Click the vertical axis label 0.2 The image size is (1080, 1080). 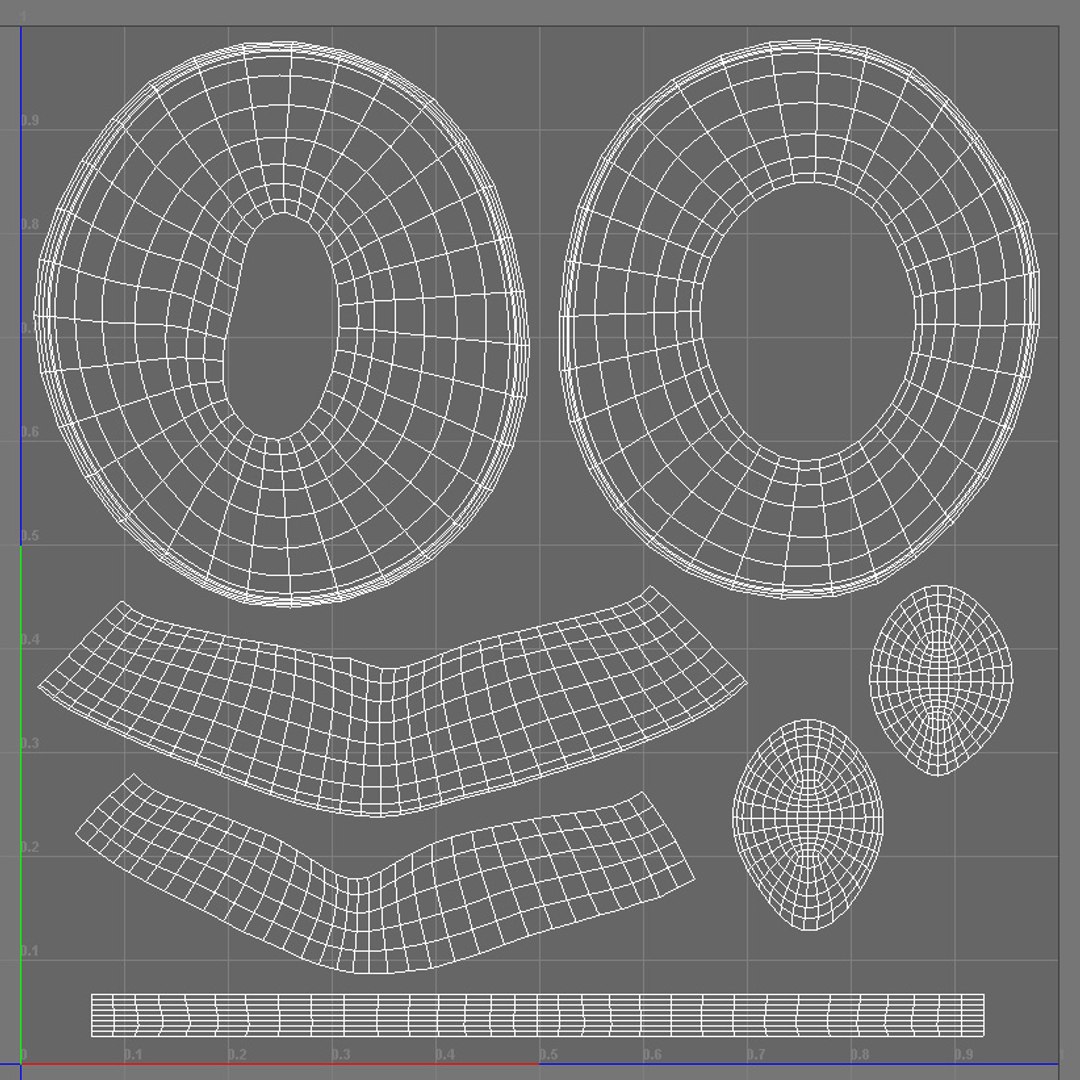tap(30, 847)
